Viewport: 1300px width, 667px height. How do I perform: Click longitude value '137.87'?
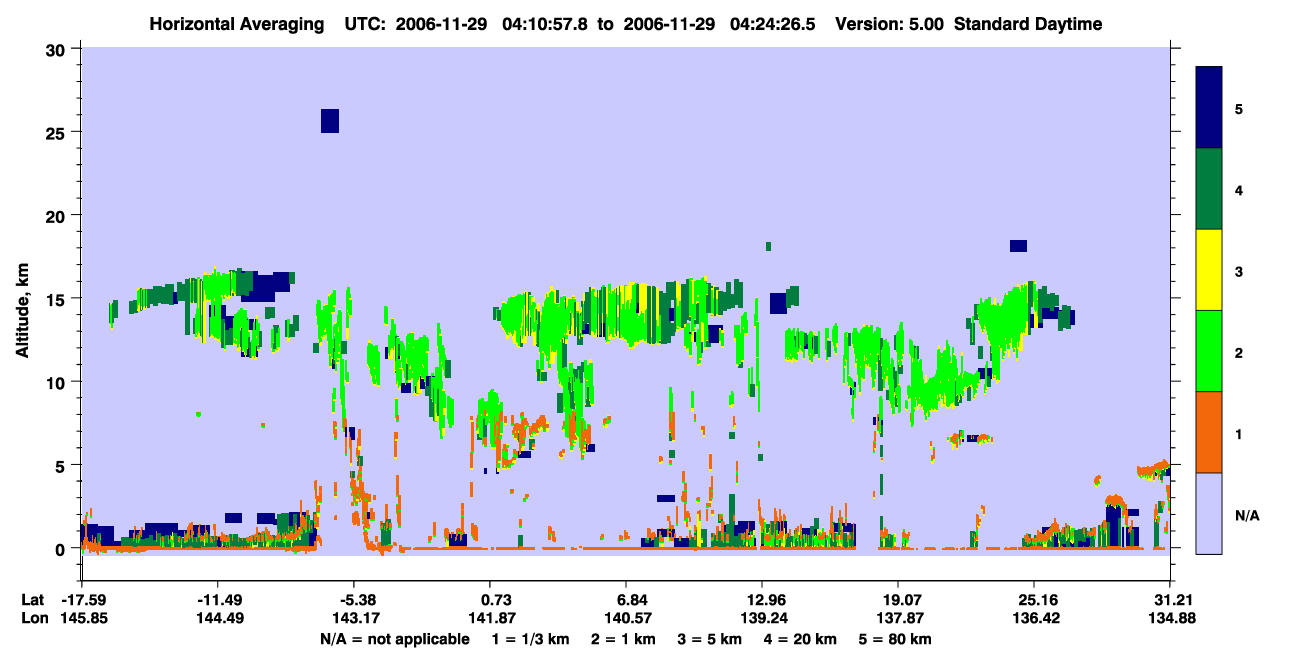pos(898,618)
